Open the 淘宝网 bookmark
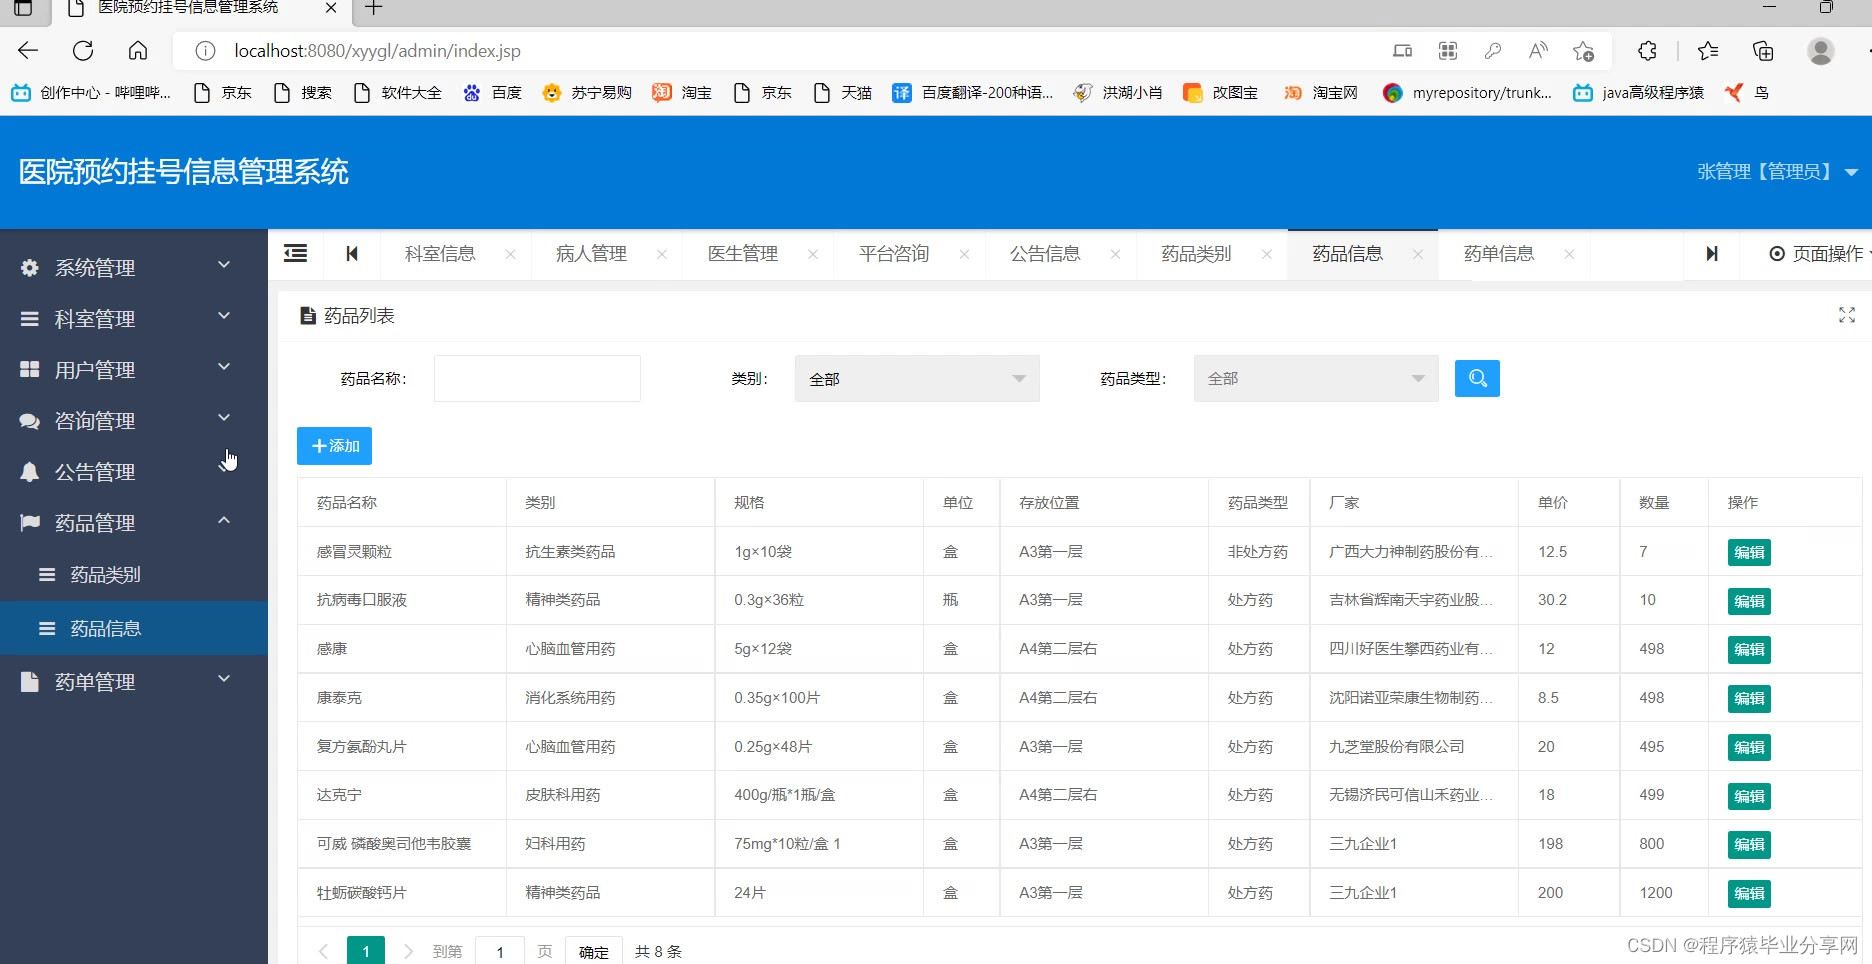This screenshot has height=964, width=1872. pyautogui.click(x=1321, y=93)
